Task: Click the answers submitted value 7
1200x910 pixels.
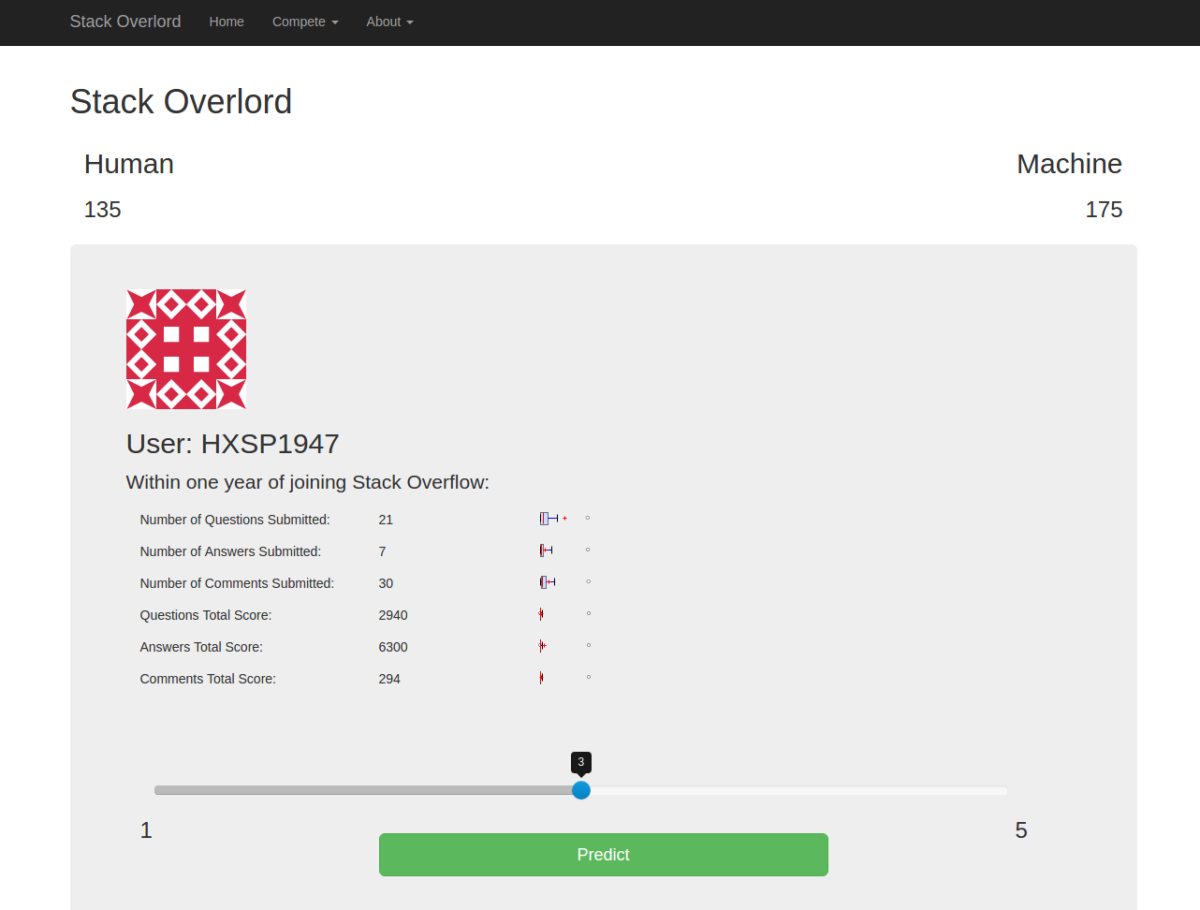Action: [x=383, y=552]
